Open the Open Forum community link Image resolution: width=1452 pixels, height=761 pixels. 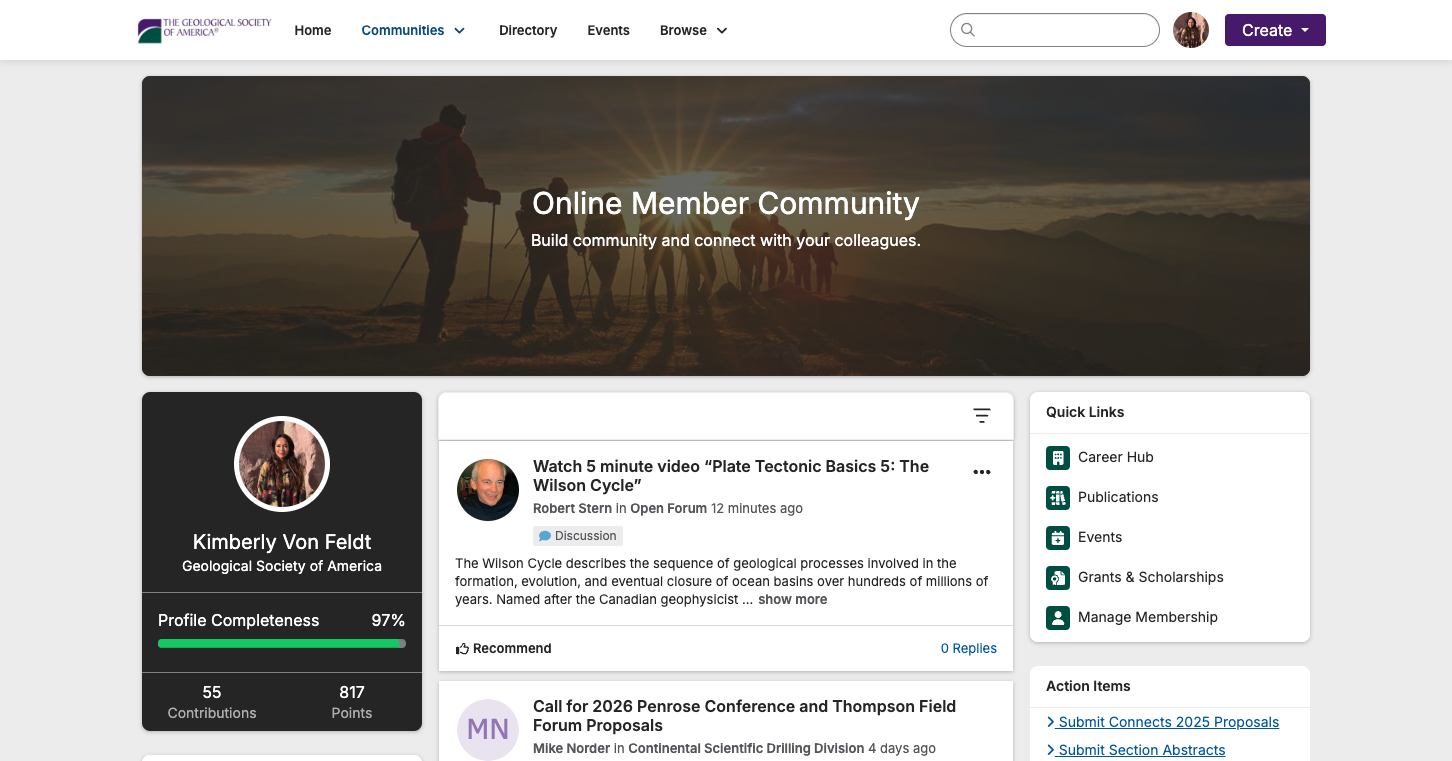click(668, 508)
